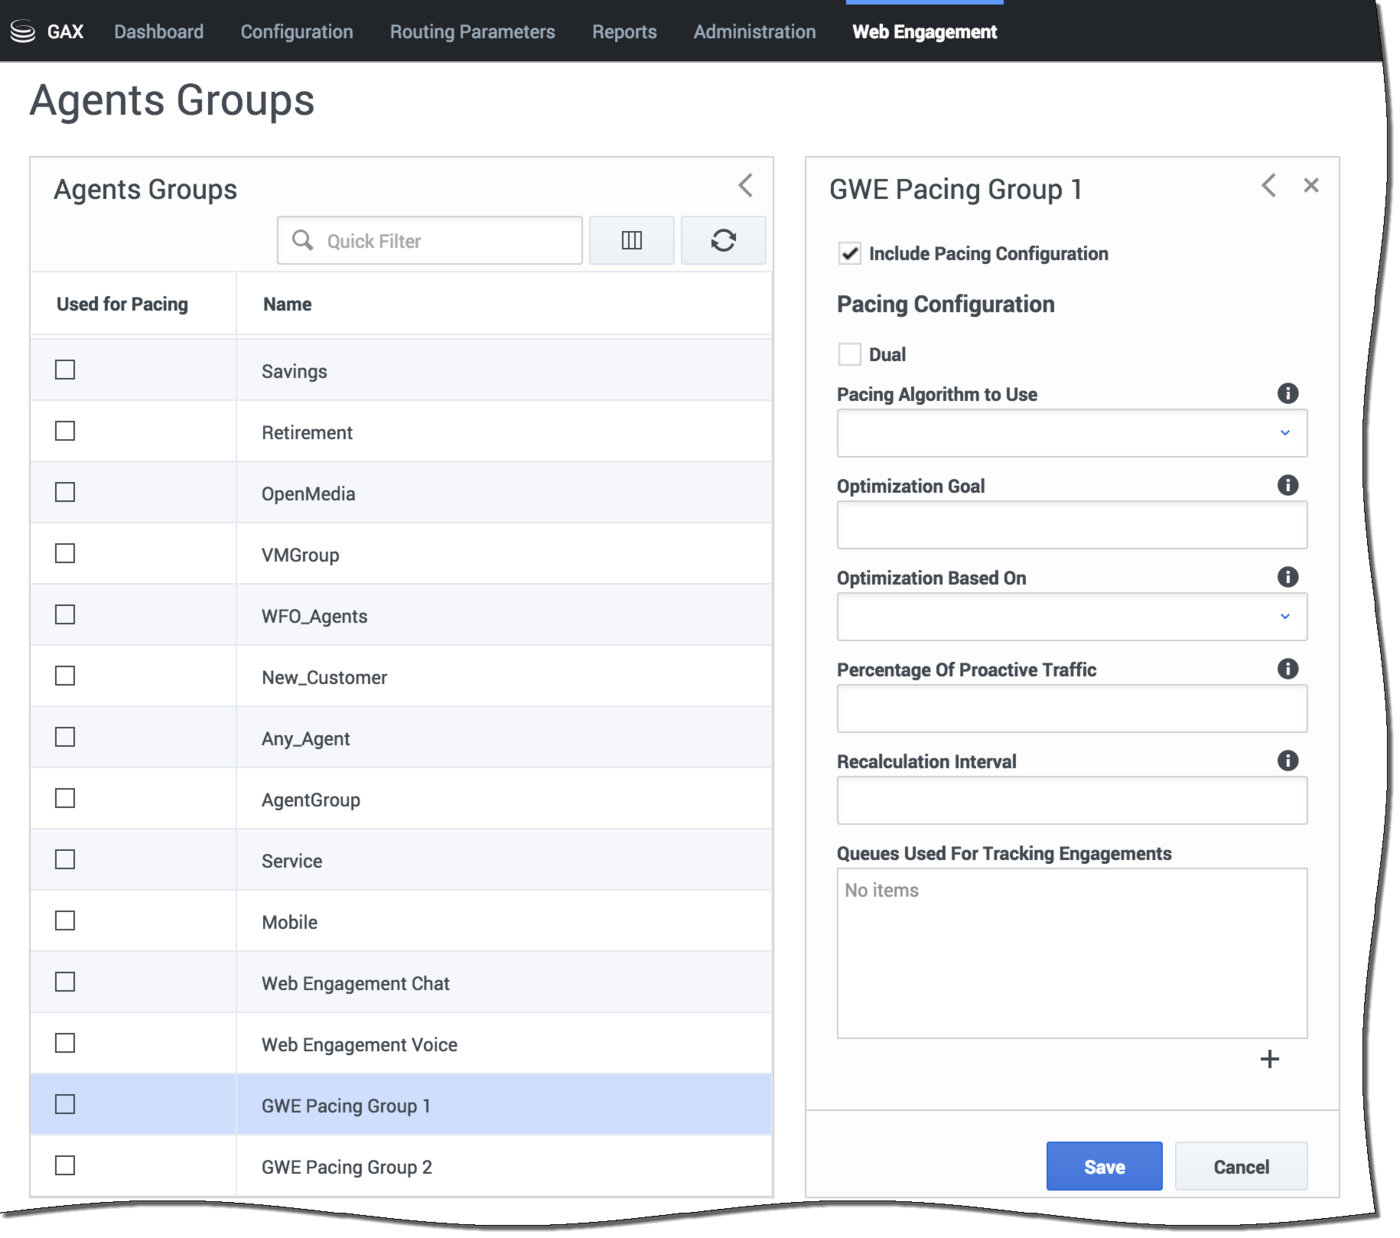Select the OpenMedia group name
The height and width of the screenshot is (1238, 1400).
[308, 493]
